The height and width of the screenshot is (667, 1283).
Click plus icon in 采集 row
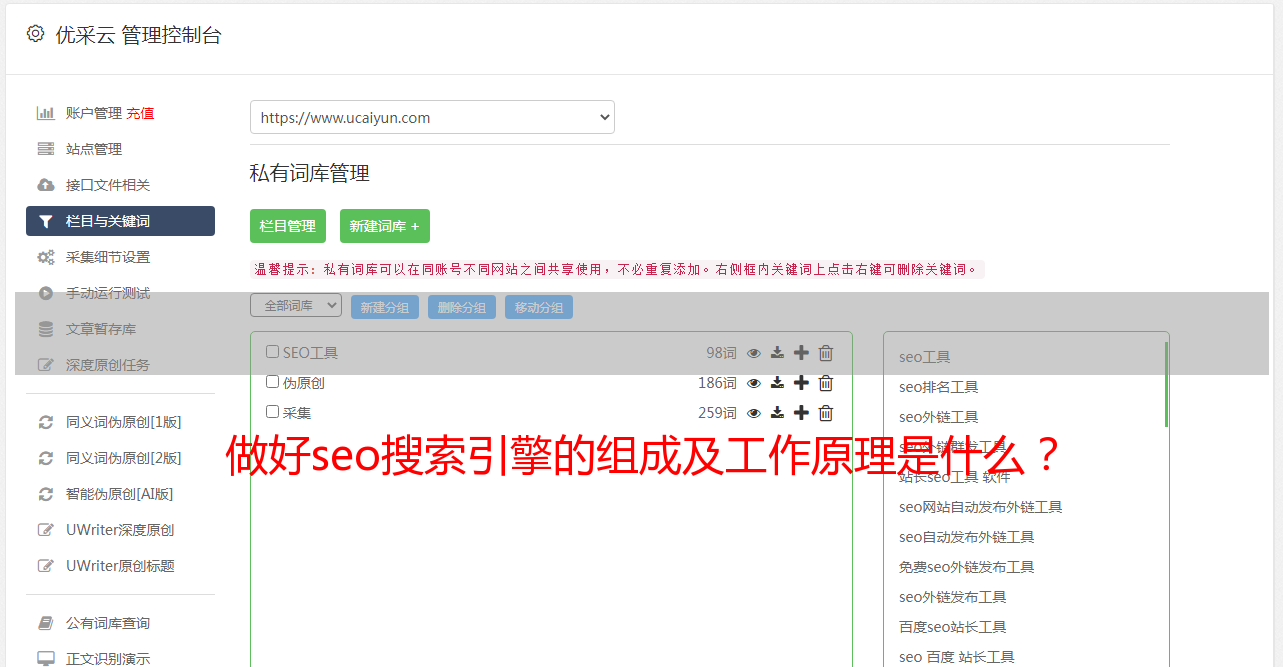(x=801, y=413)
